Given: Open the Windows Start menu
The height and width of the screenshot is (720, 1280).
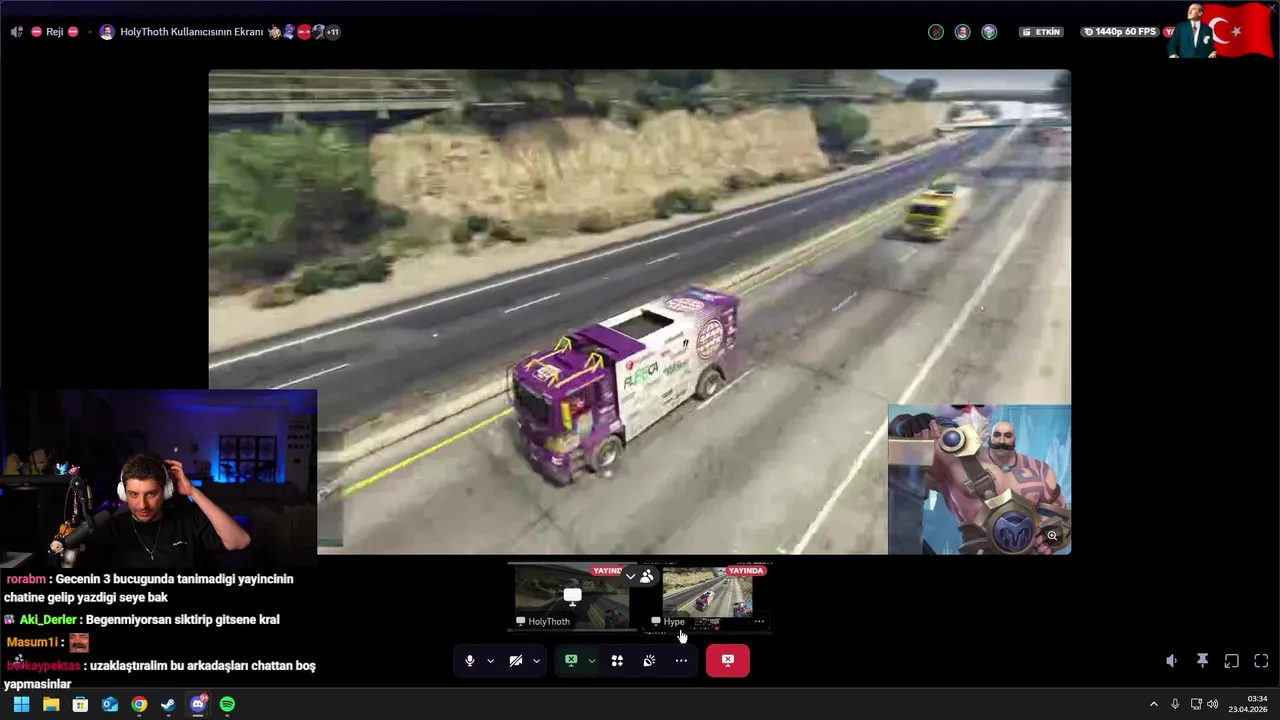Looking at the screenshot, I should 21,705.
